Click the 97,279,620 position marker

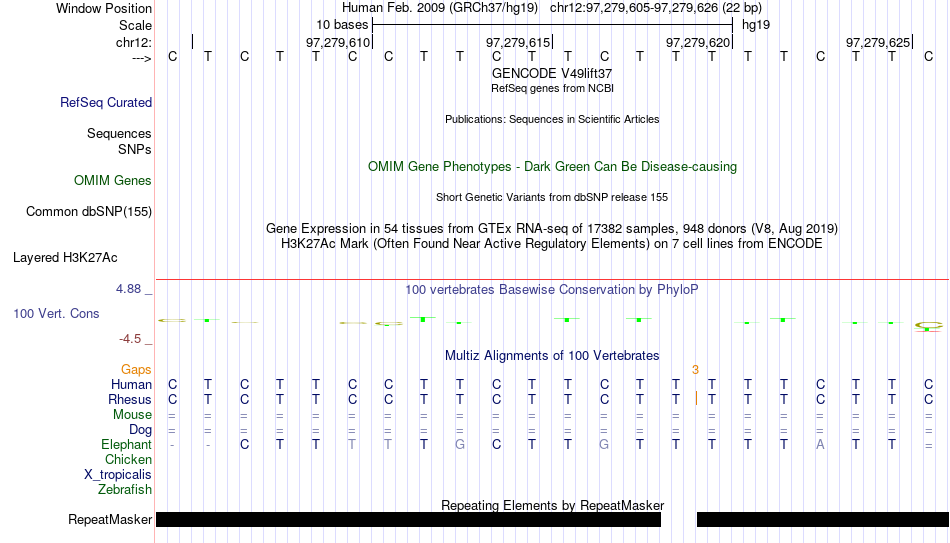tap(699, 42)
